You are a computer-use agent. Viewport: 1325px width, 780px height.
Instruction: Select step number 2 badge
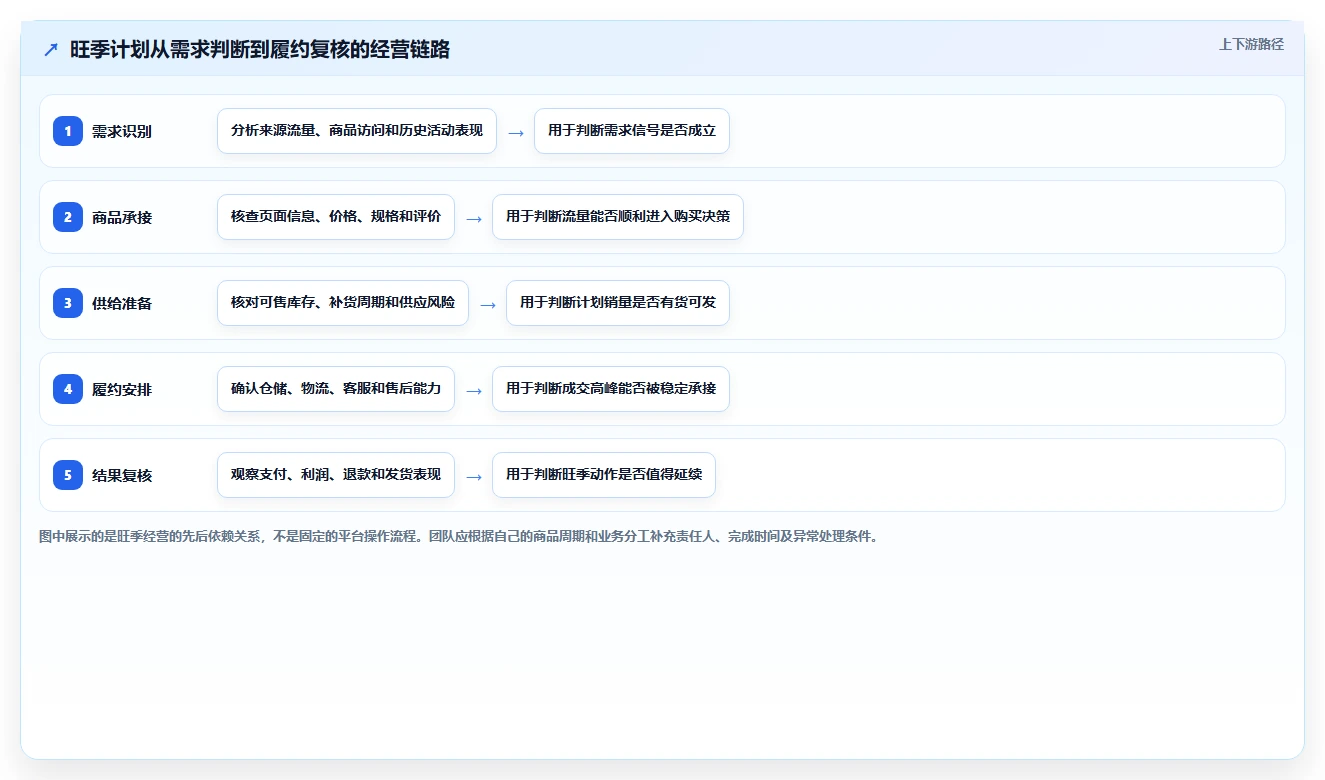pos(68,217)
